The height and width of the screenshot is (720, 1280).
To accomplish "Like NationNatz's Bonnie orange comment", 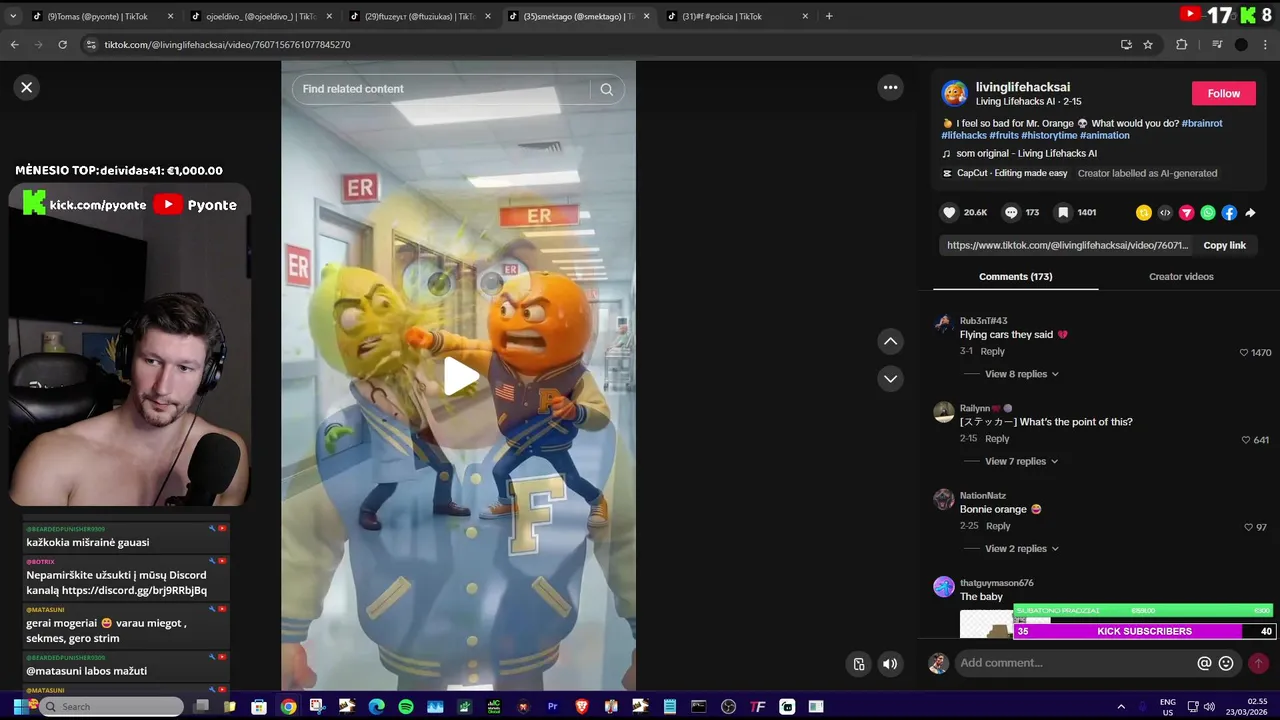I will click(x=1248, y=527).
